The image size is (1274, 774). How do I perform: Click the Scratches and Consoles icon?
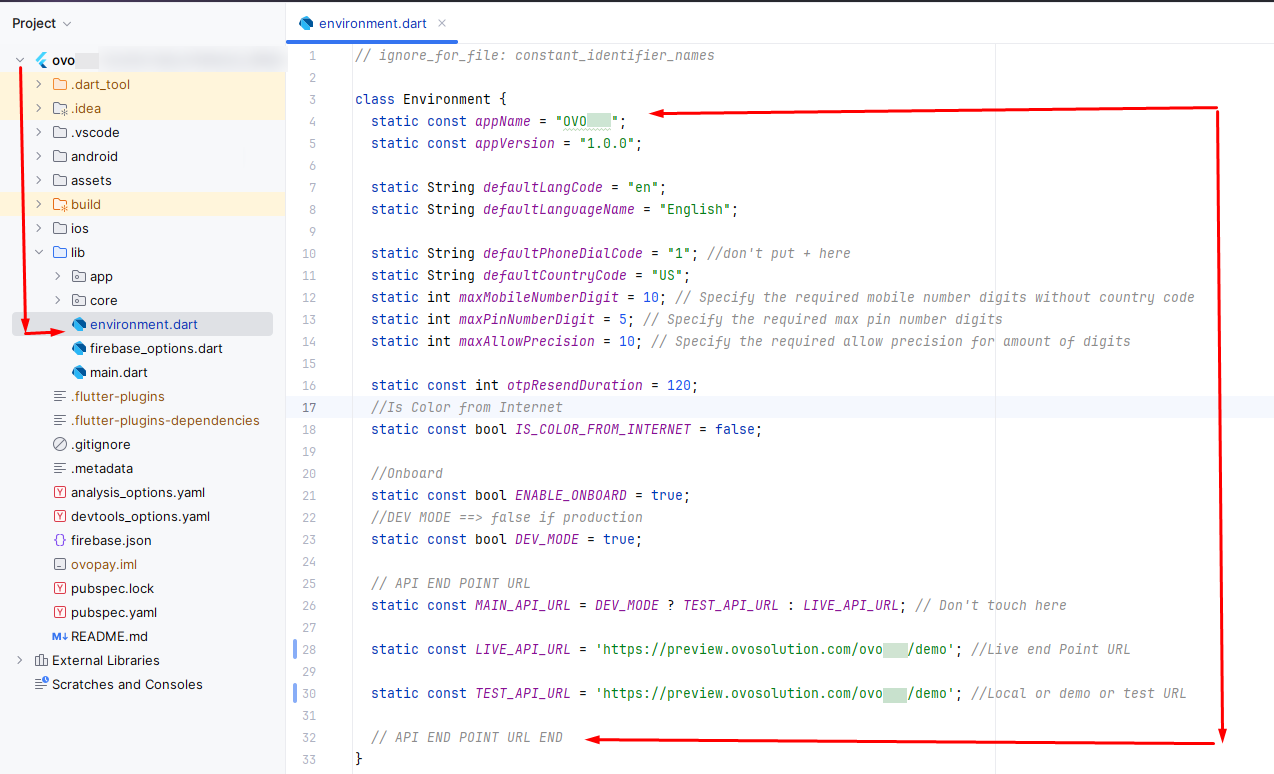point(41,684)
